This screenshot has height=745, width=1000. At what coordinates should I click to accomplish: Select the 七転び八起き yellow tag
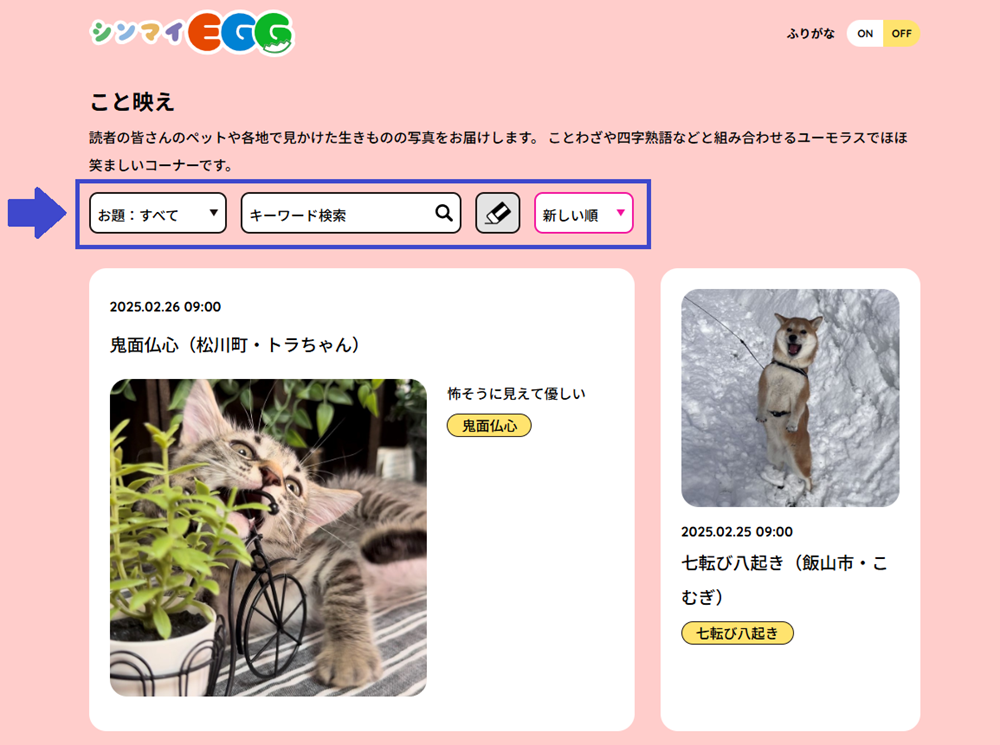click(737, 633)
